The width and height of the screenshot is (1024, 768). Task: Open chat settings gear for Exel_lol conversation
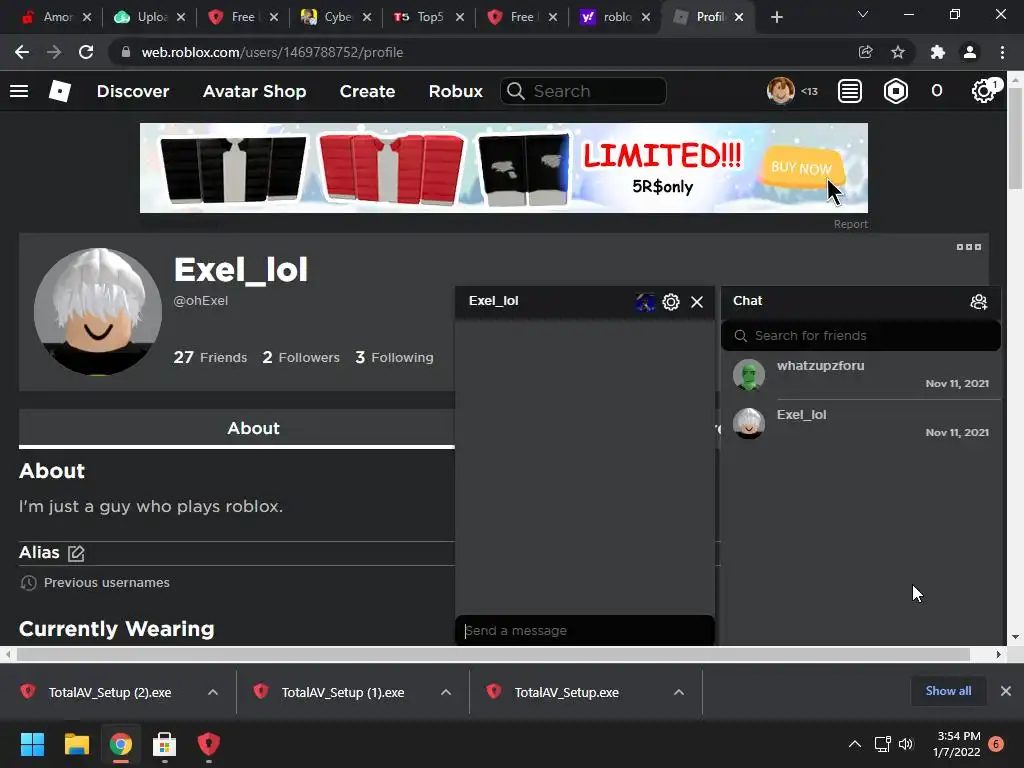pos(671,302)
